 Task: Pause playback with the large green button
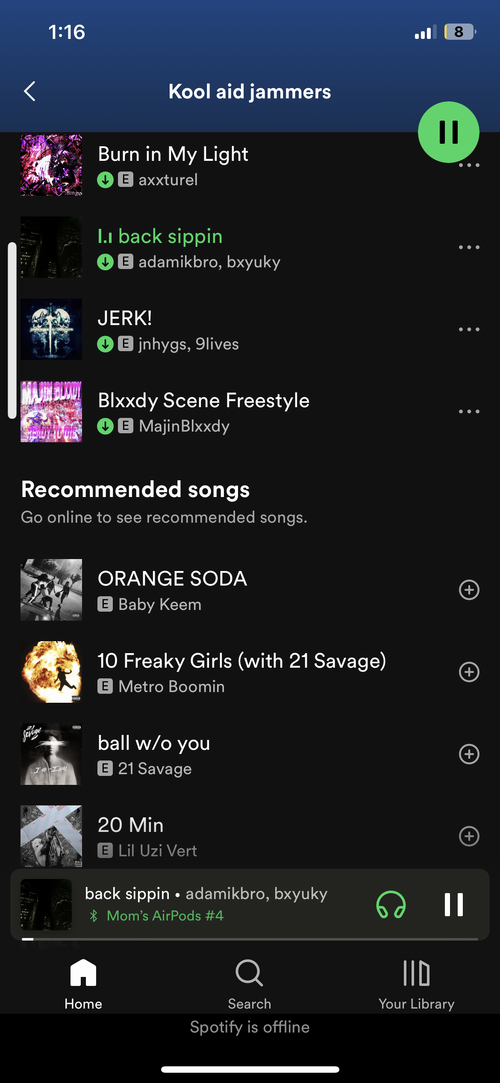click(448, 132)
